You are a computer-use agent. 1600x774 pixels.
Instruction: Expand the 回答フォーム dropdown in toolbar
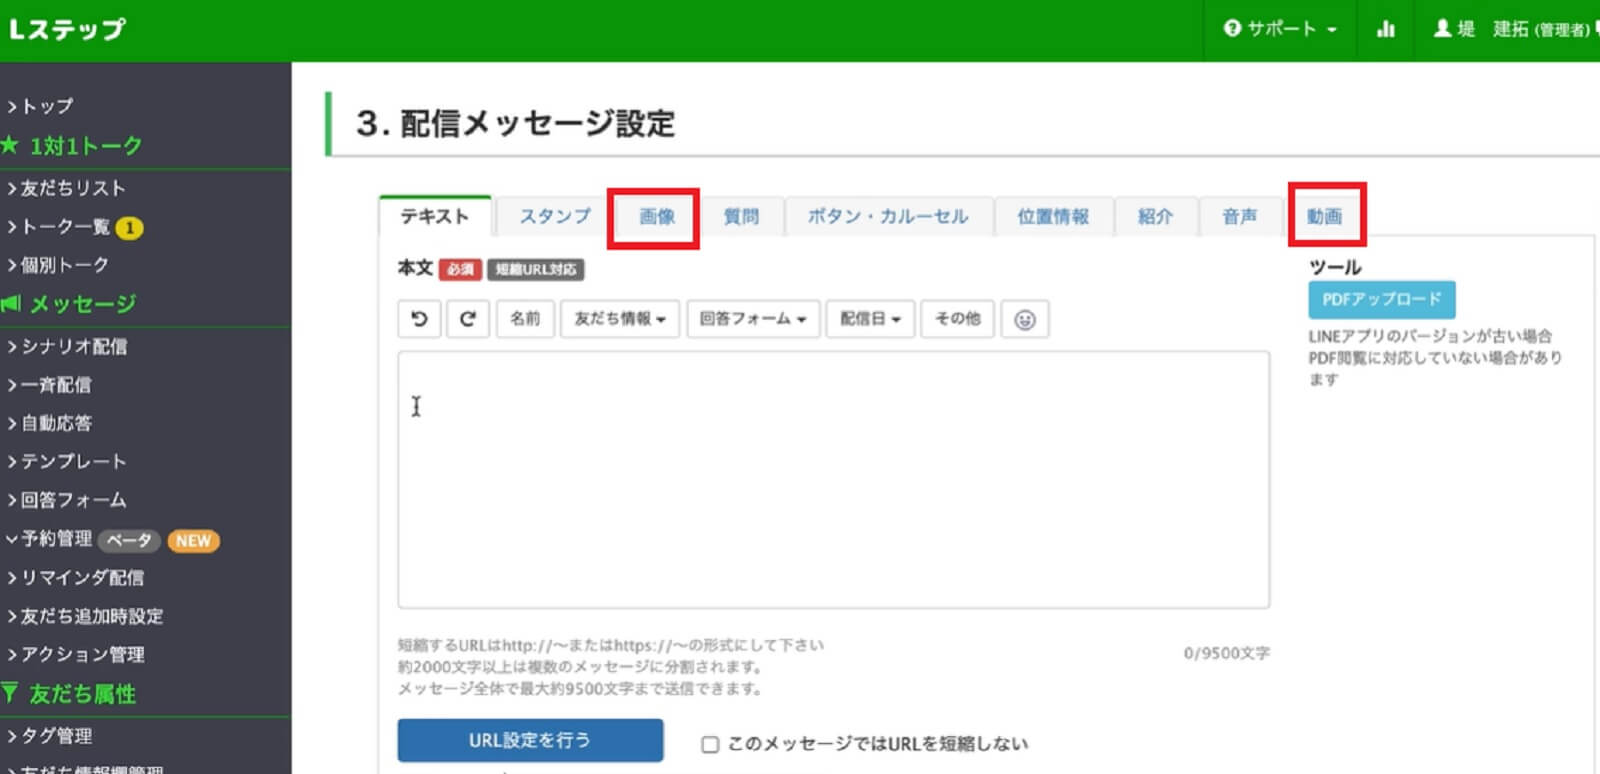click(752, 319)
